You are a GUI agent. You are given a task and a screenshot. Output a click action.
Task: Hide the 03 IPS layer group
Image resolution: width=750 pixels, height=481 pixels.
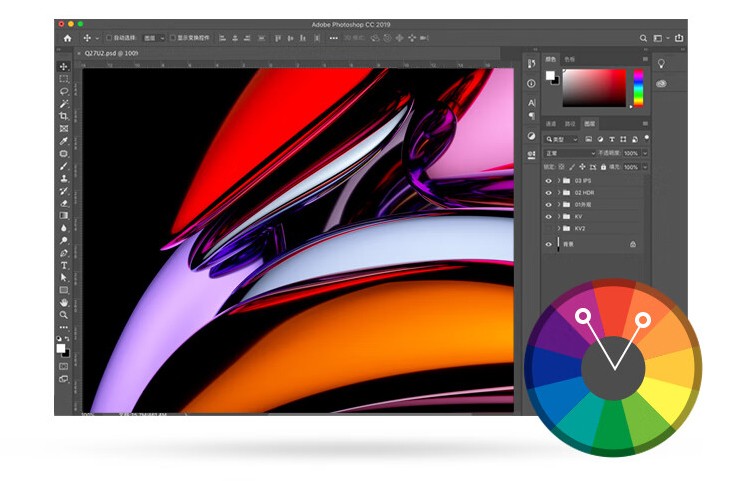549,181
